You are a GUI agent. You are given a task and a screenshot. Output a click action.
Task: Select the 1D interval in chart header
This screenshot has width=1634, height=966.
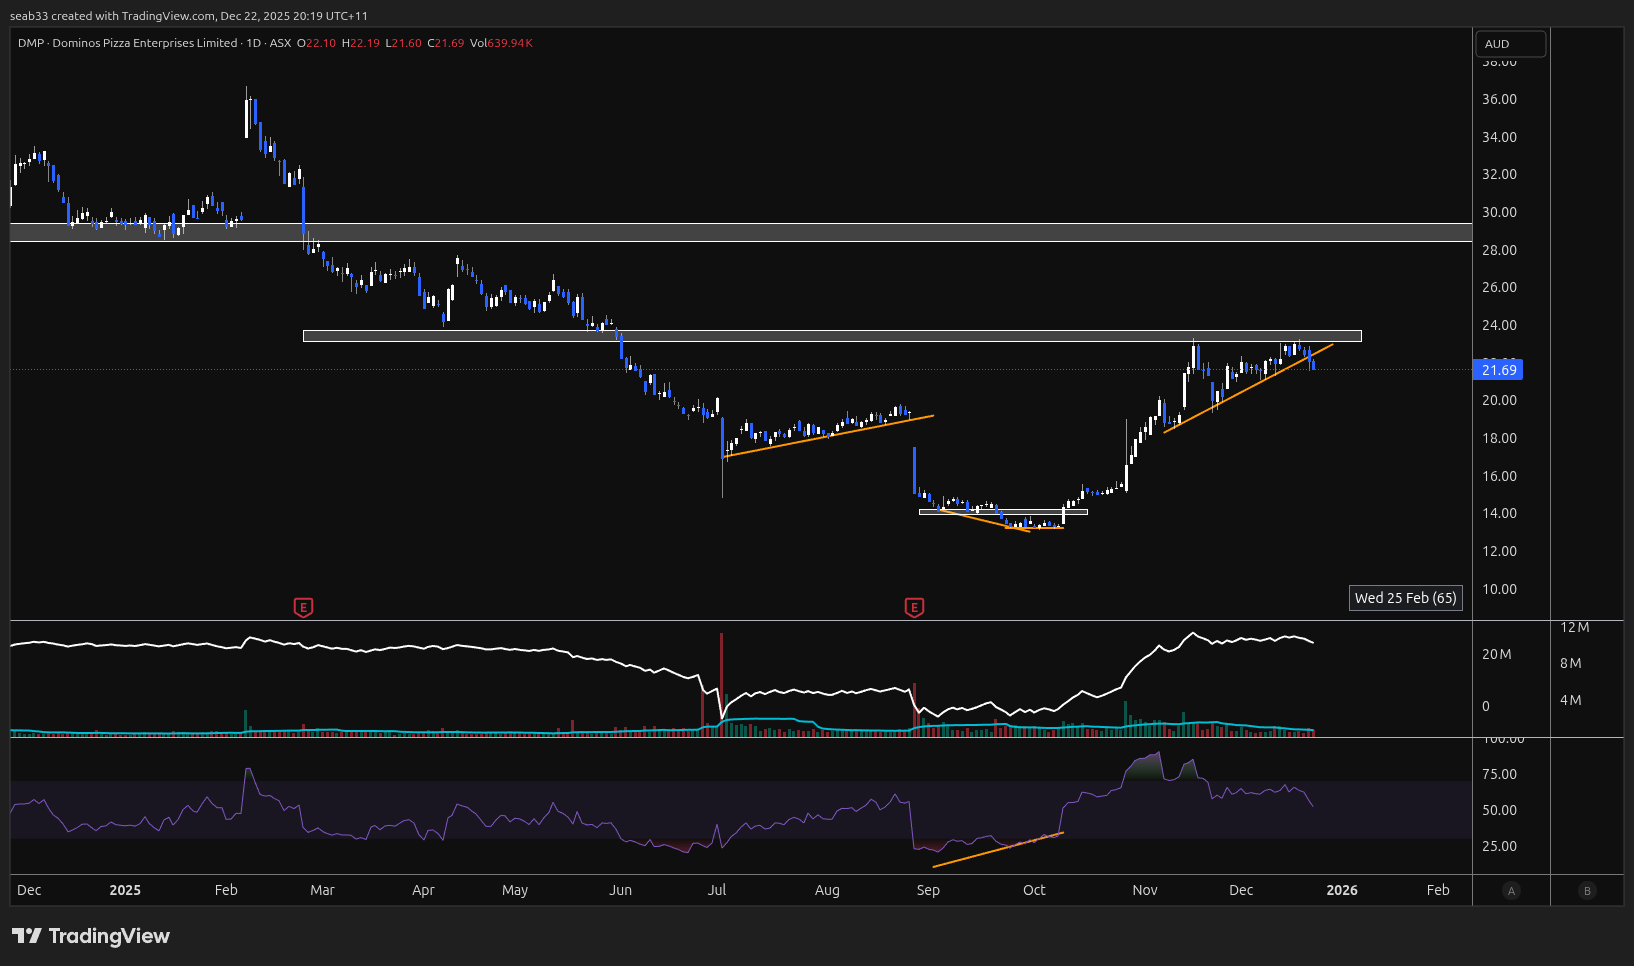[x=253, y=43]
